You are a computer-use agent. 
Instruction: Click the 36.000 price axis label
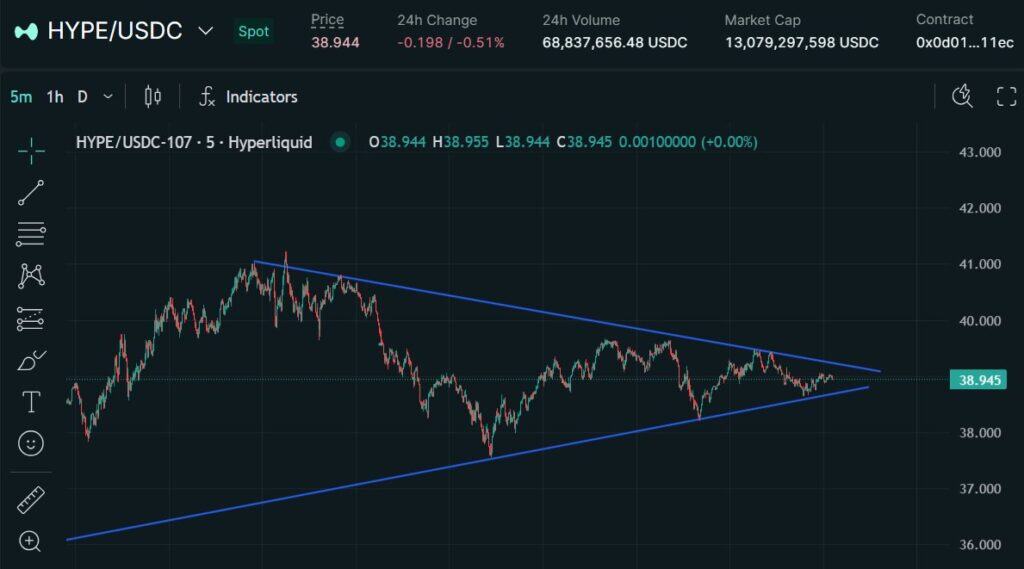tap(980, 544)
